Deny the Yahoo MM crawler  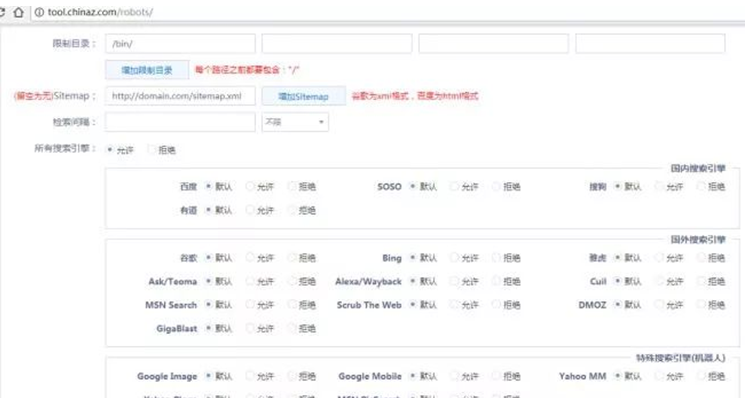[x=701, y=376]
